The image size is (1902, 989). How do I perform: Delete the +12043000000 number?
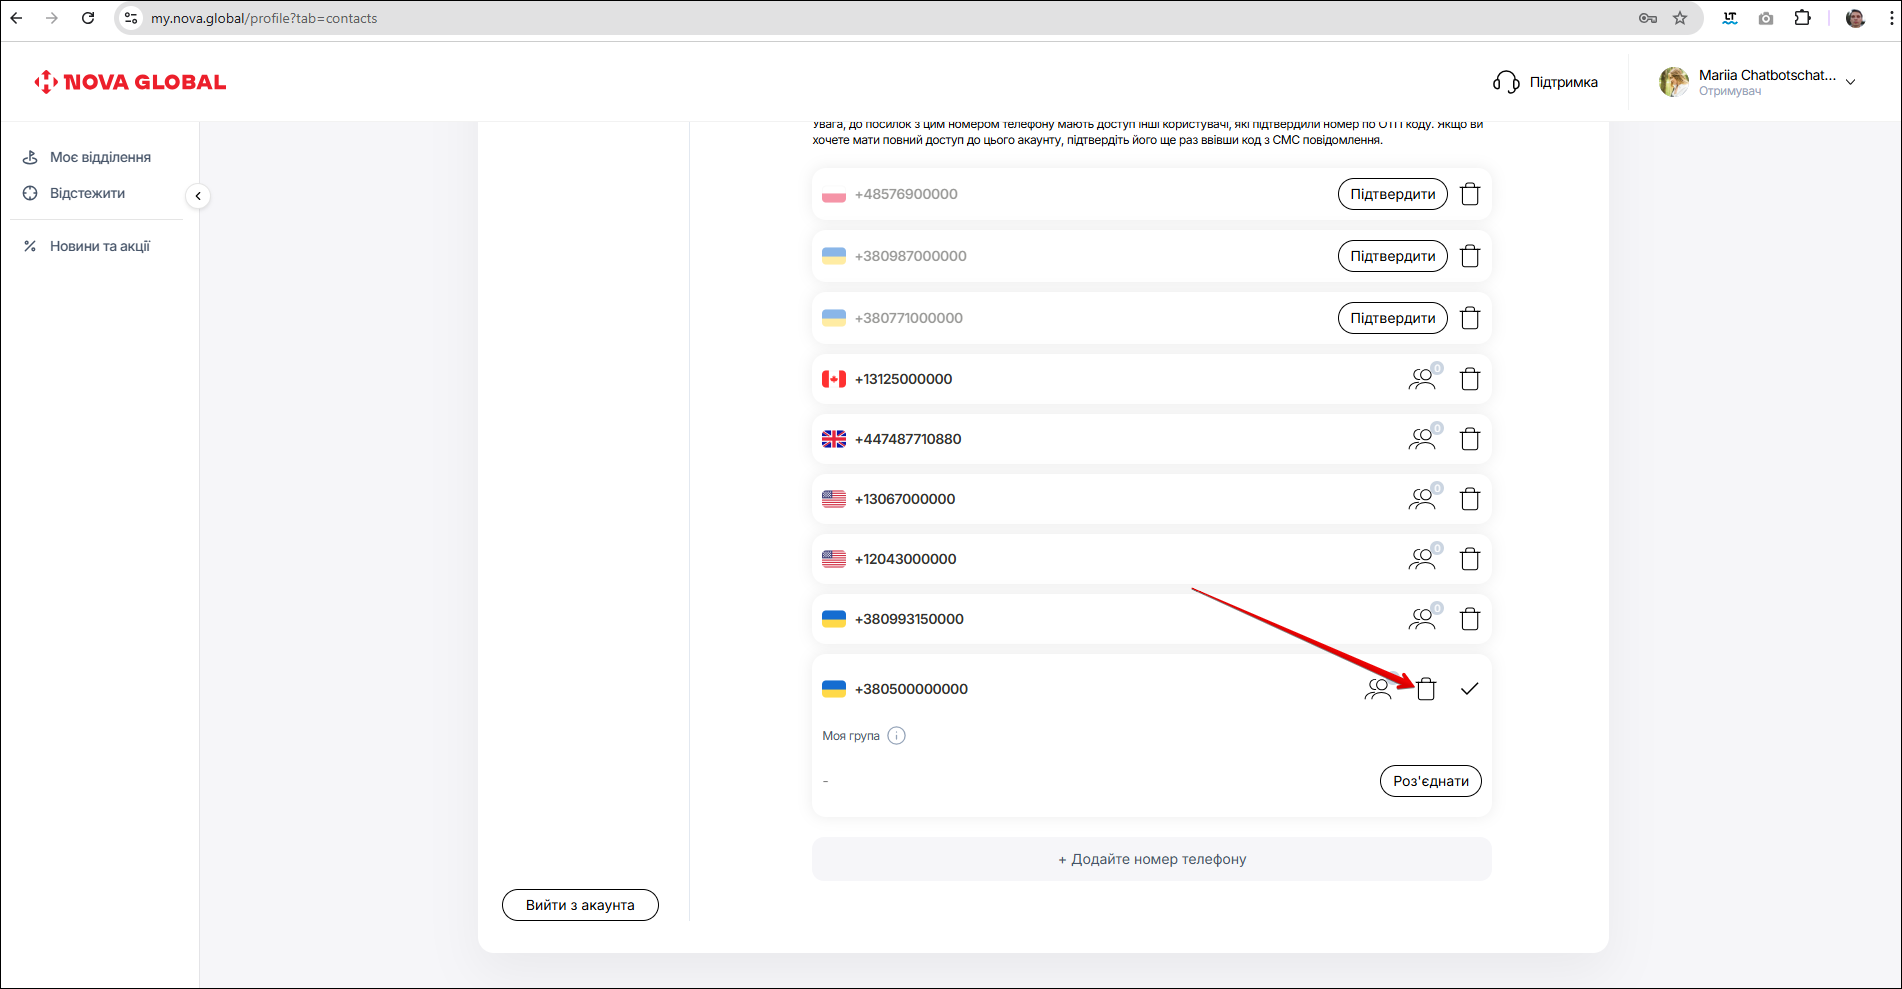click(1469, 559)
